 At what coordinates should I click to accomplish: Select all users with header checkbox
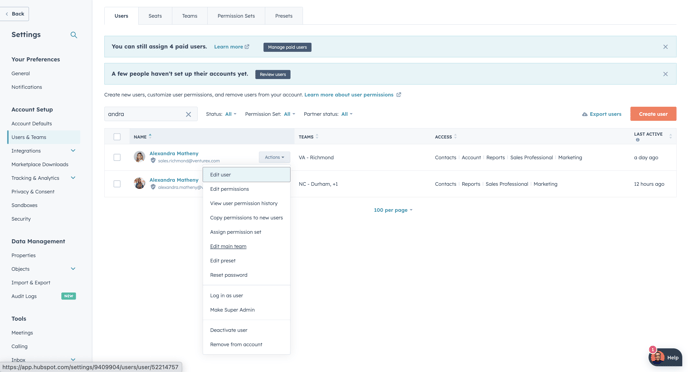click(117, 137)
